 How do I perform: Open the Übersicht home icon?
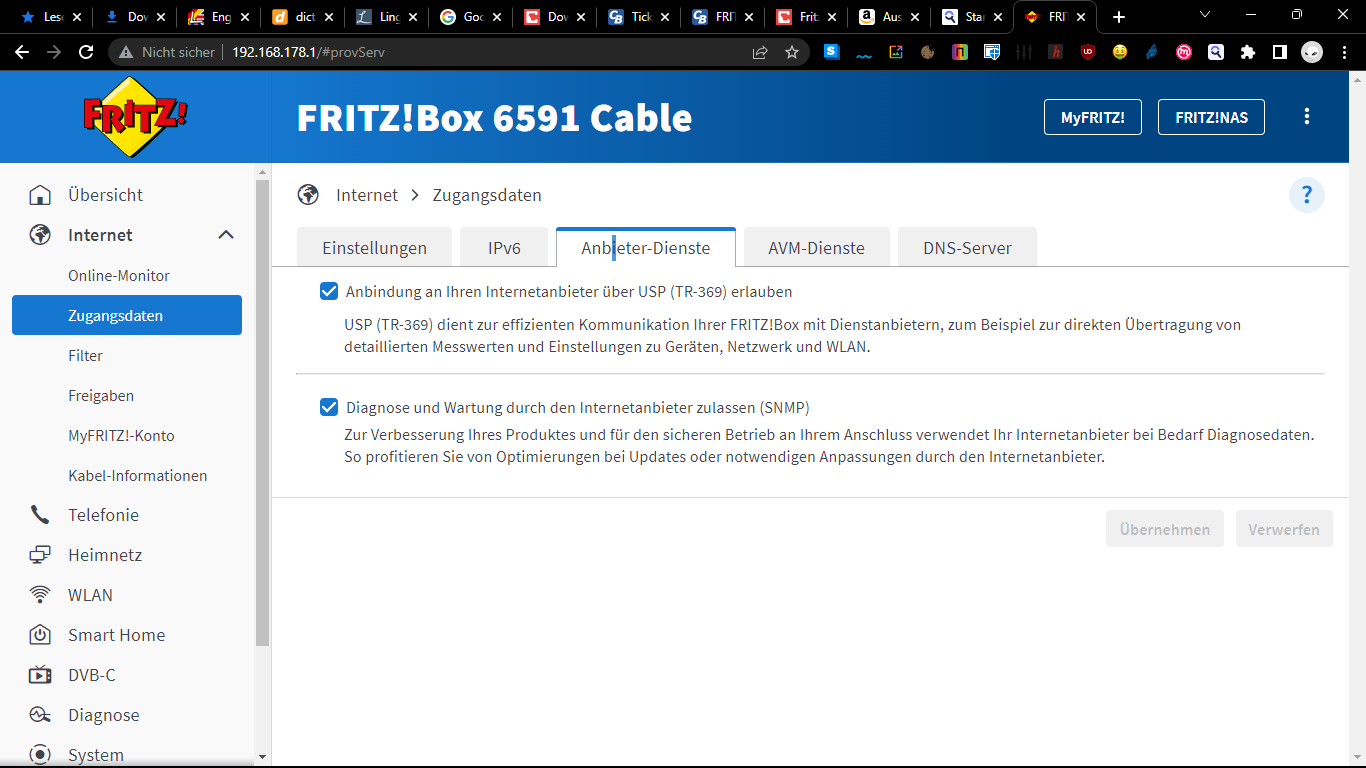pos(40,195)
